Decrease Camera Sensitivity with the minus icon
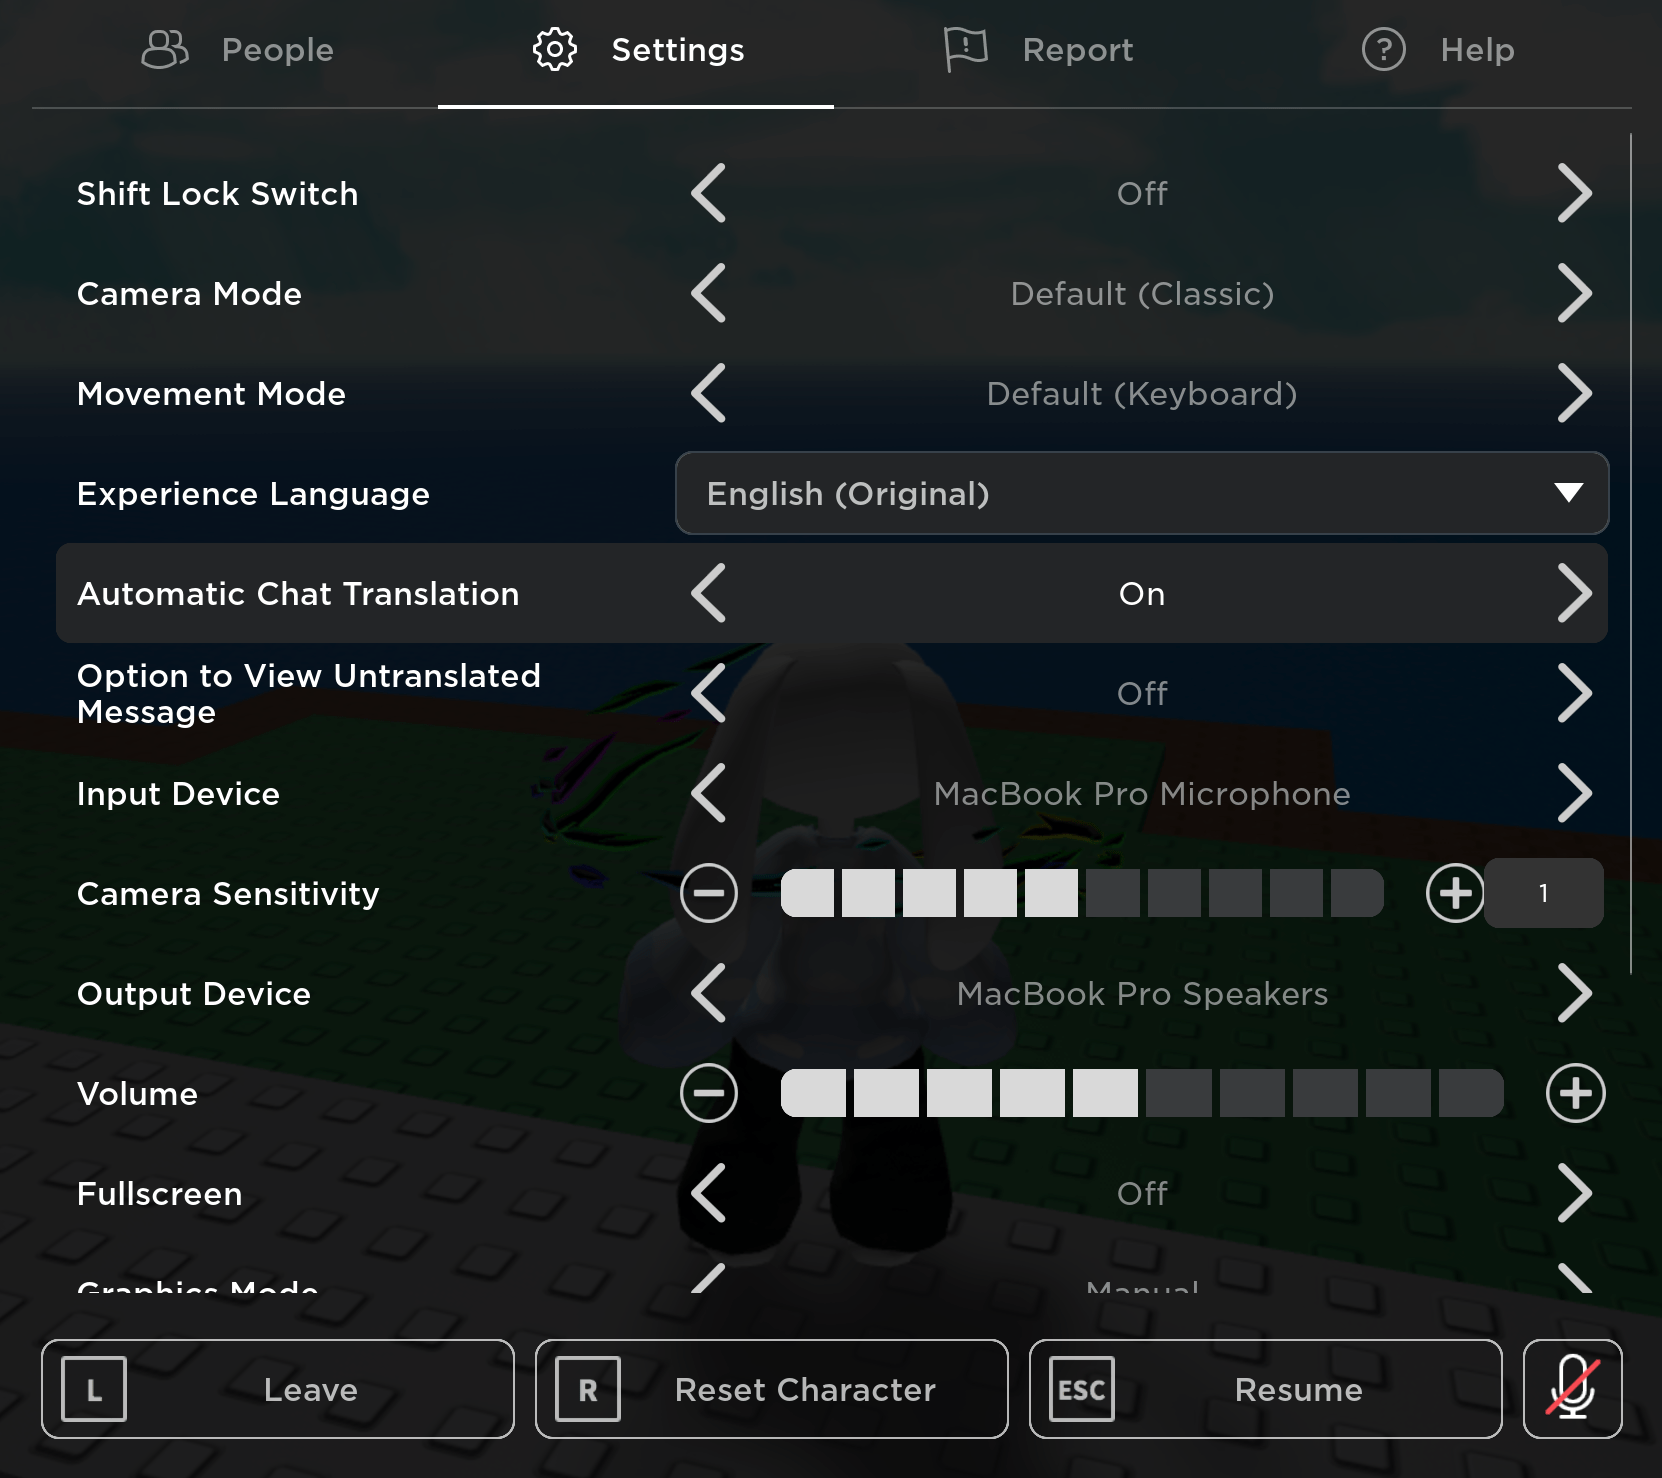The height and width of the screenshot is (1478, 1662). pos(709,893)
